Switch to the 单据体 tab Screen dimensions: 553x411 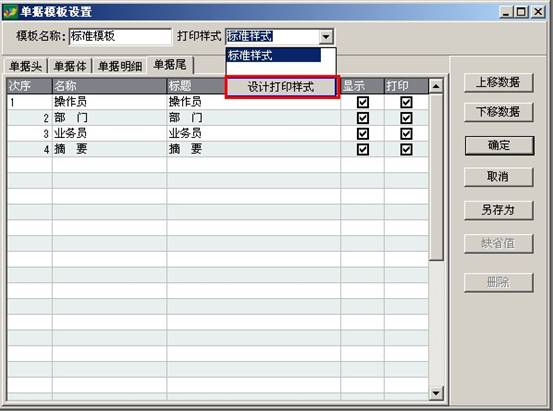(69, 66)
